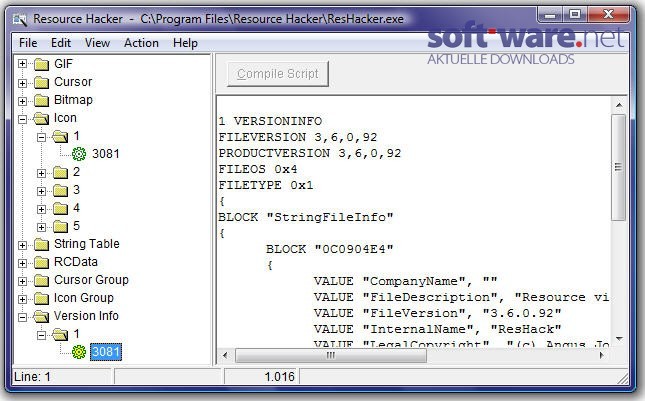This screenshot has height=401, width=645.
Task: Click open folder icon of Icon subfolder 1
Action: coord(60,137)
